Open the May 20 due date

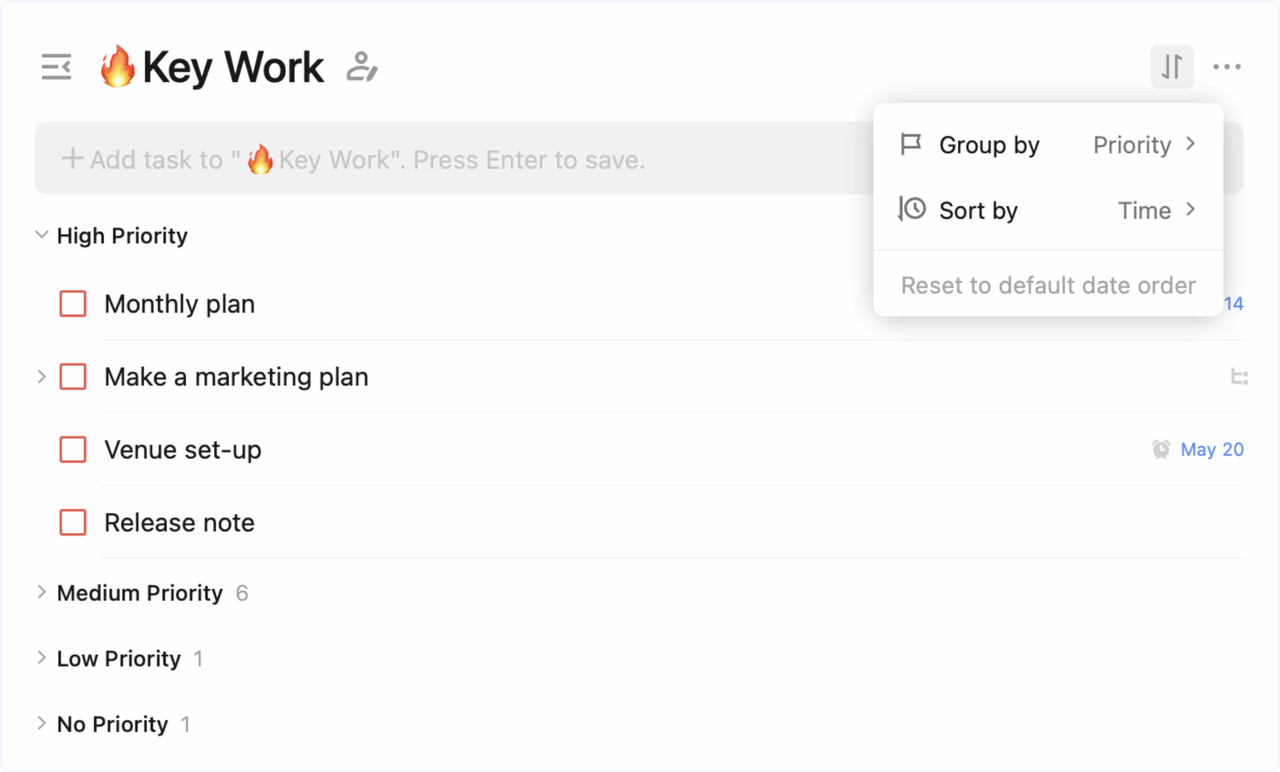tap(1212, 449)
